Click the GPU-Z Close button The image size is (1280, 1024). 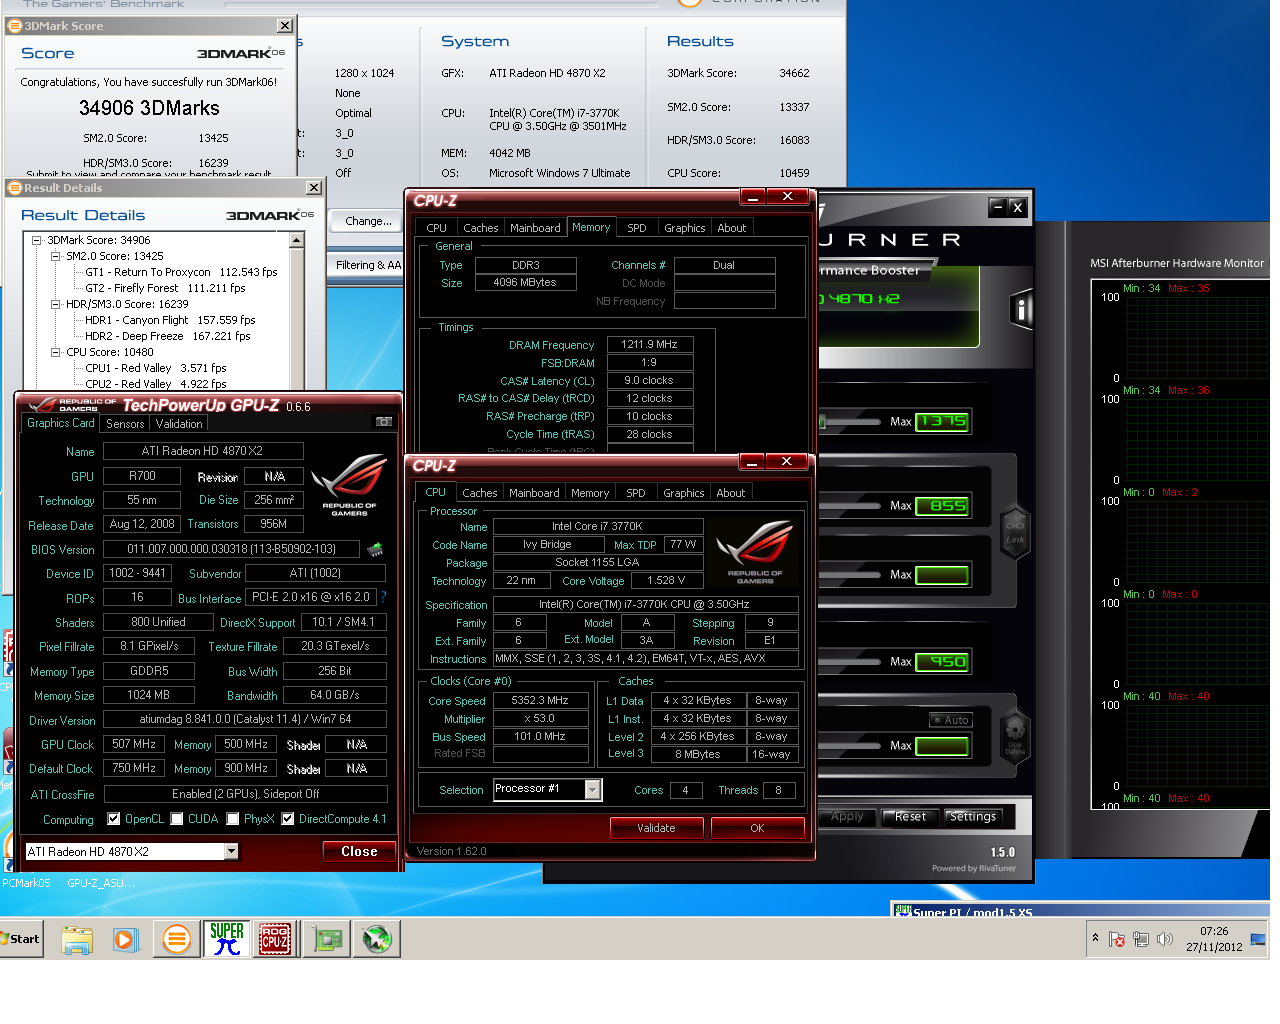(359, 852)
